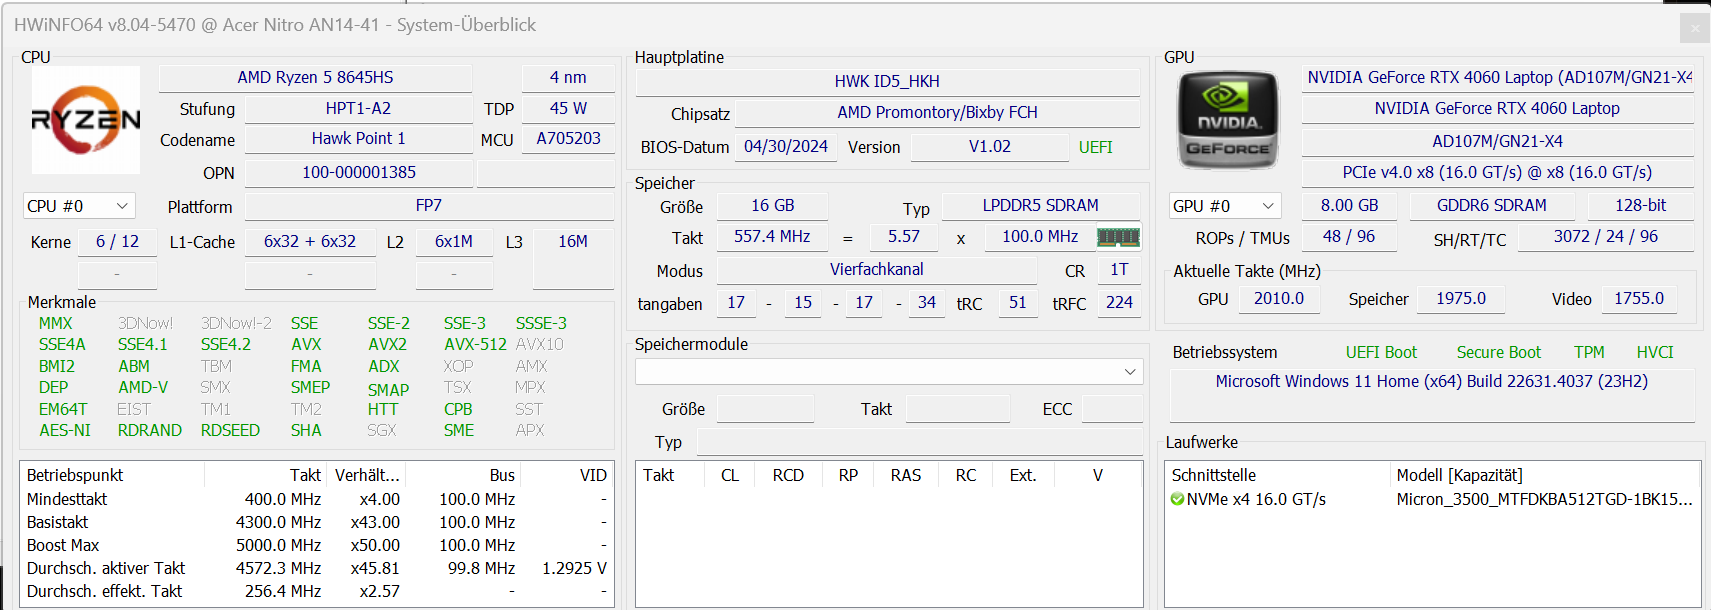
Task: Click the AVX-512 feature label
Action: [475, 344]
